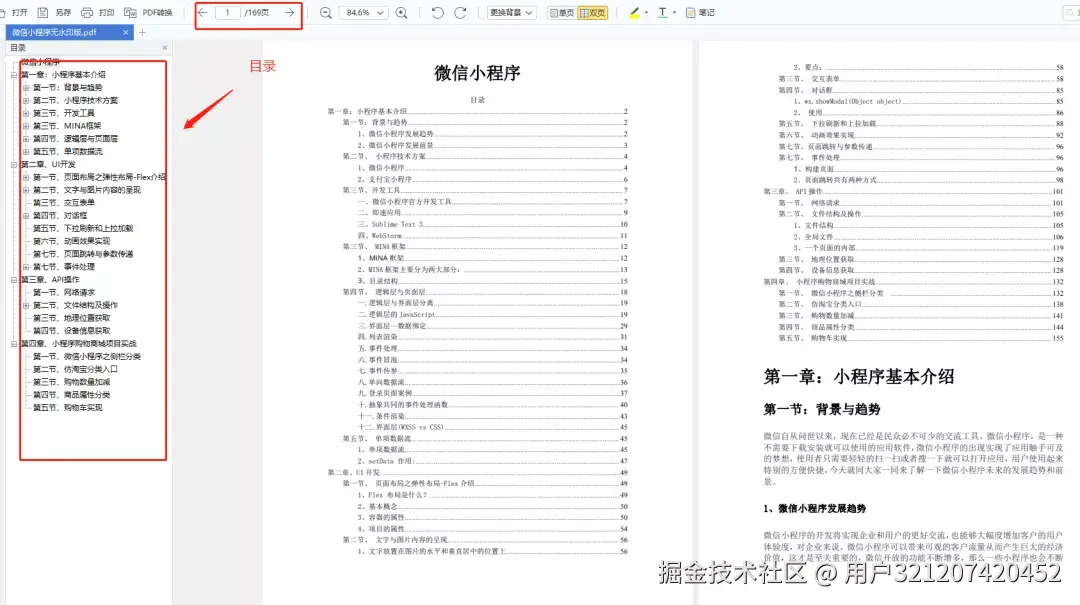Open the 更换背景 background dropdown

click(x=511, y=12)
